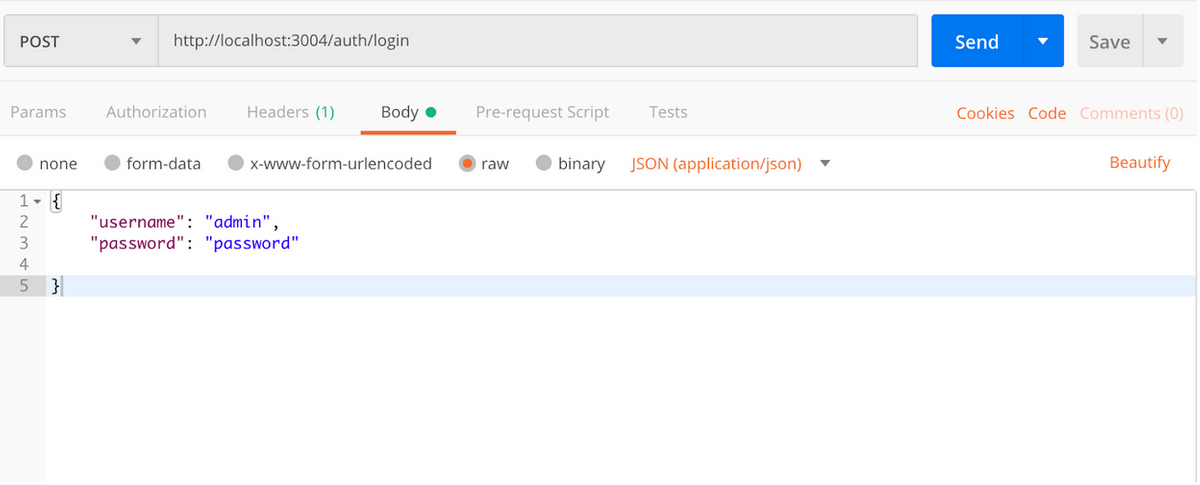Click the Code link
Viewport: 1200px width, 485px height.
pyautogui.click(x=1047, y=113)
